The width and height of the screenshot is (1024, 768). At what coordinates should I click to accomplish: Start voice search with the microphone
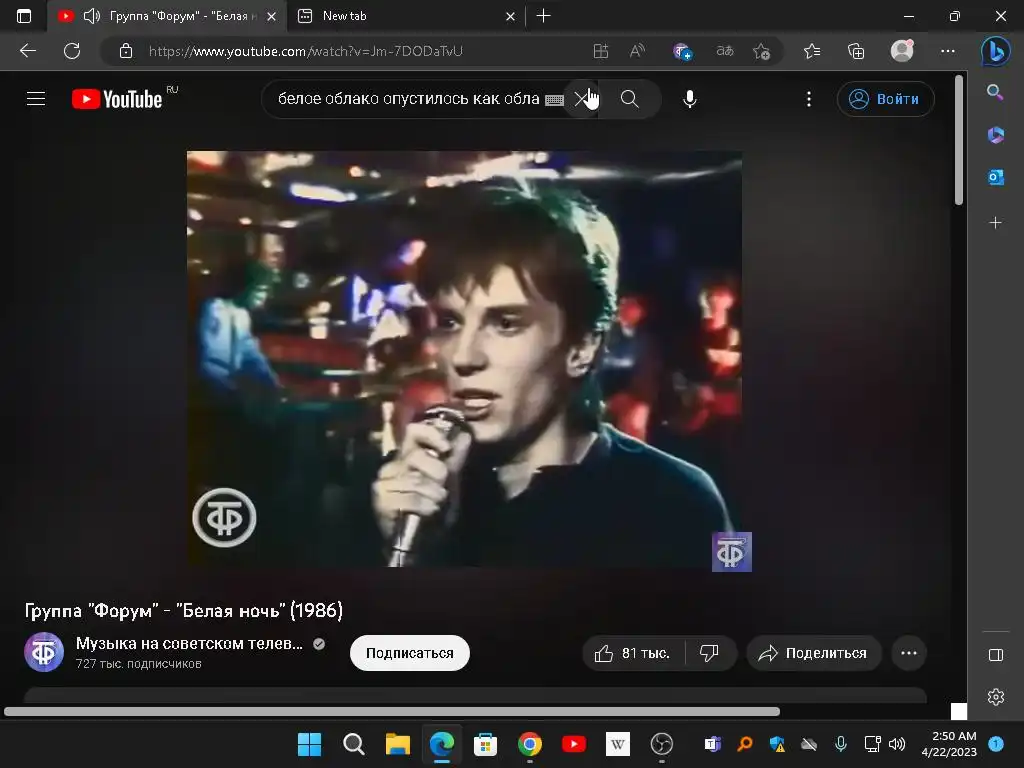coord(690,99)
